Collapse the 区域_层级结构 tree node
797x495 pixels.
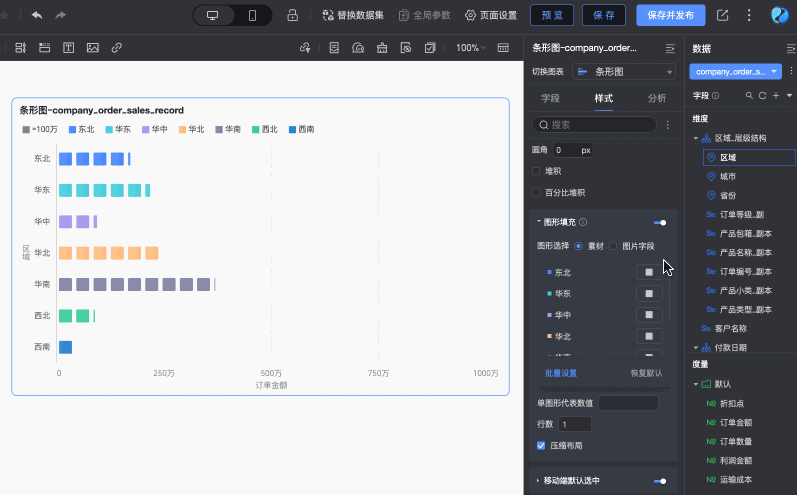(695, 138)
